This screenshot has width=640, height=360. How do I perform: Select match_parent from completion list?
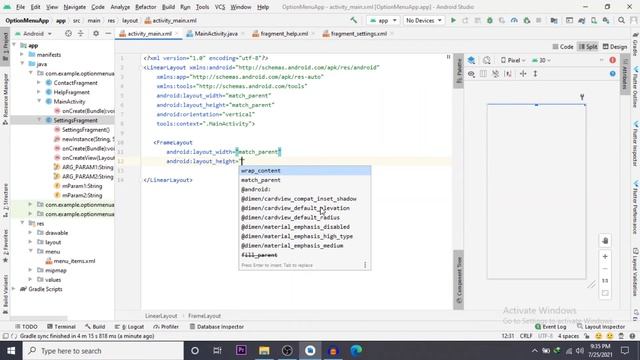[x=304, y=180]
